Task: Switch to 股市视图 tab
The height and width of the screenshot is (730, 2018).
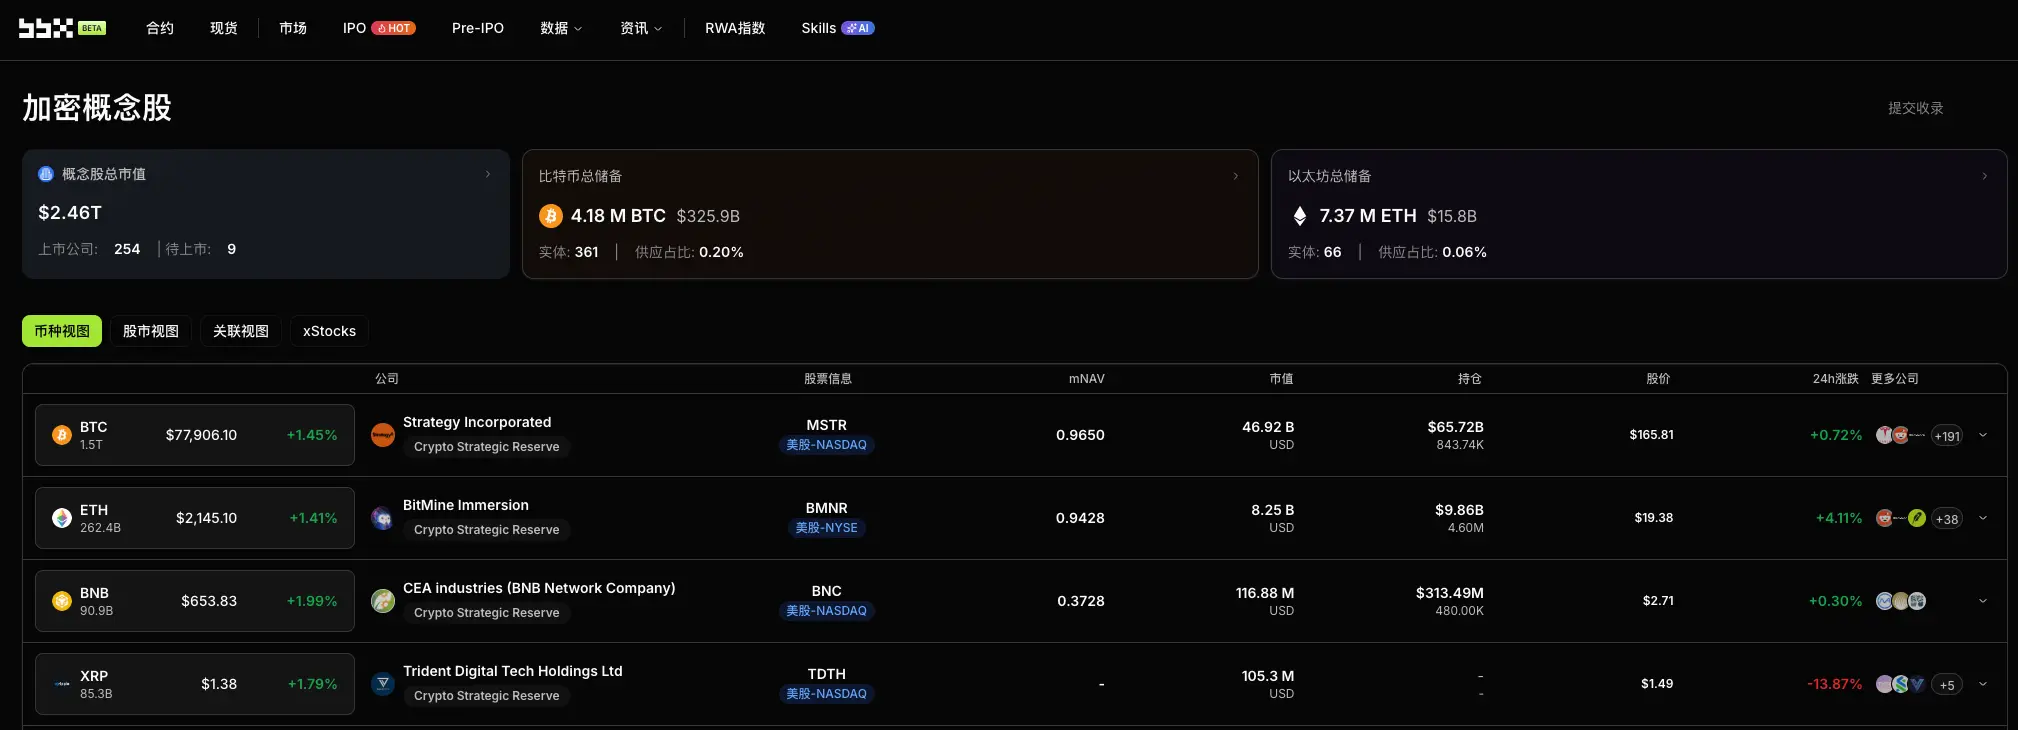Action: [x=151, y=331]
